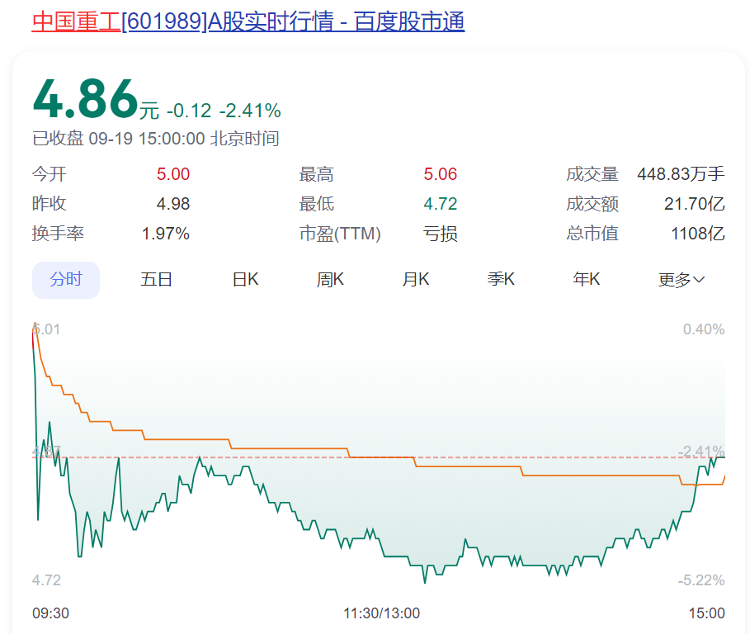Click the 昨收 value 4.98
This screenshot has height=634, width=750.
(x=173, y=204)
